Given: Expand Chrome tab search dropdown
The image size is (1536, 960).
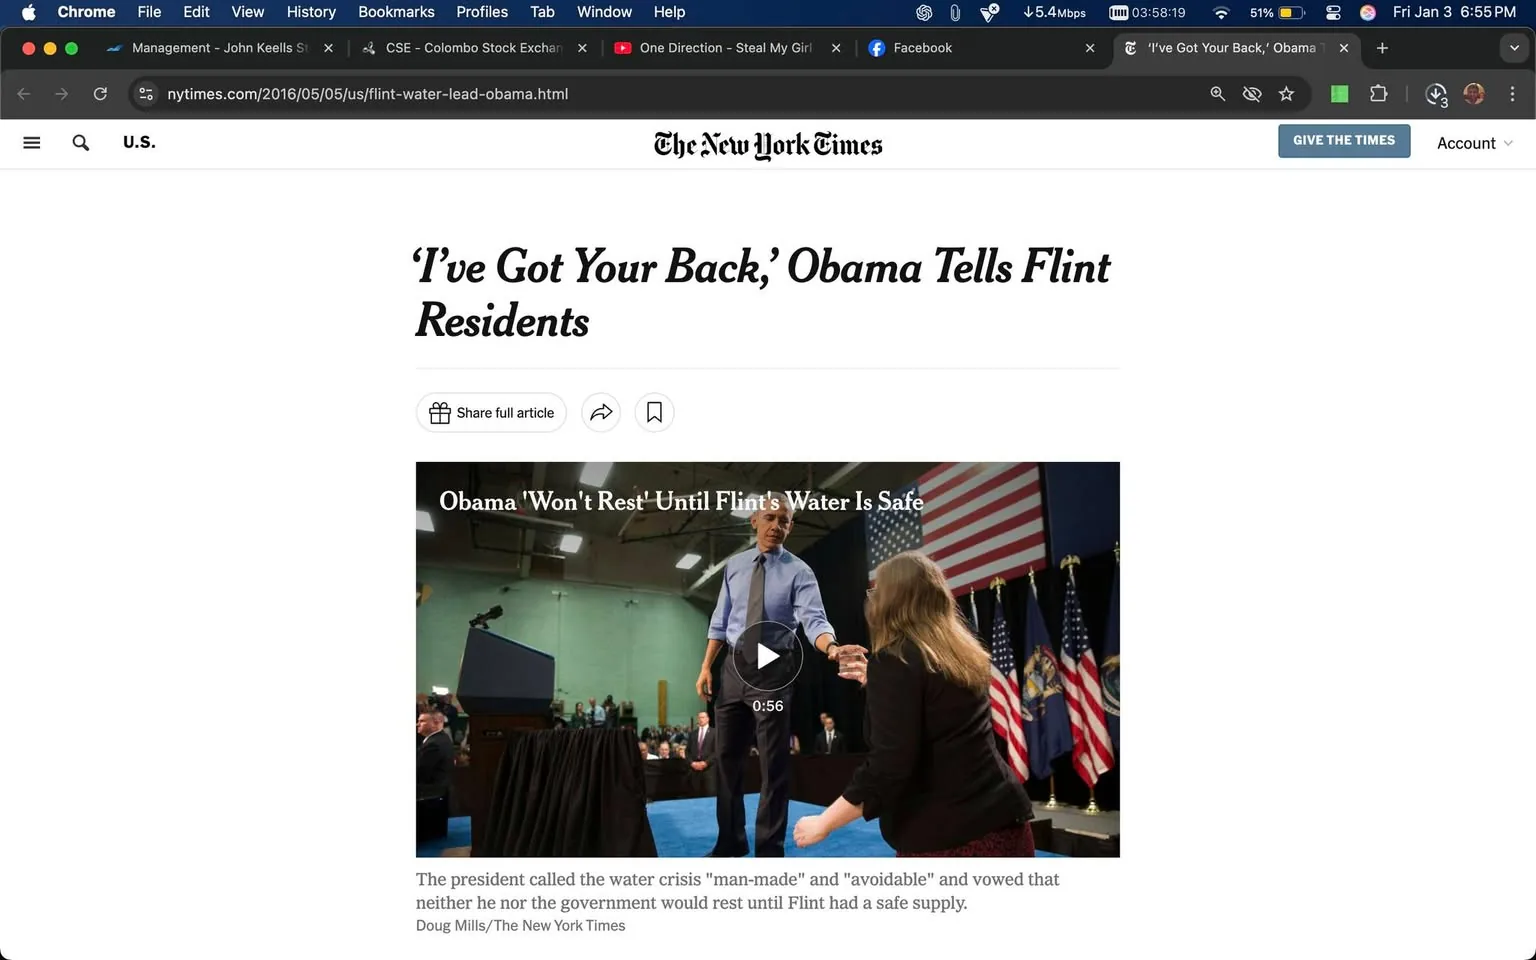Looking at the screenshot, I should [x=1514, y=48].
